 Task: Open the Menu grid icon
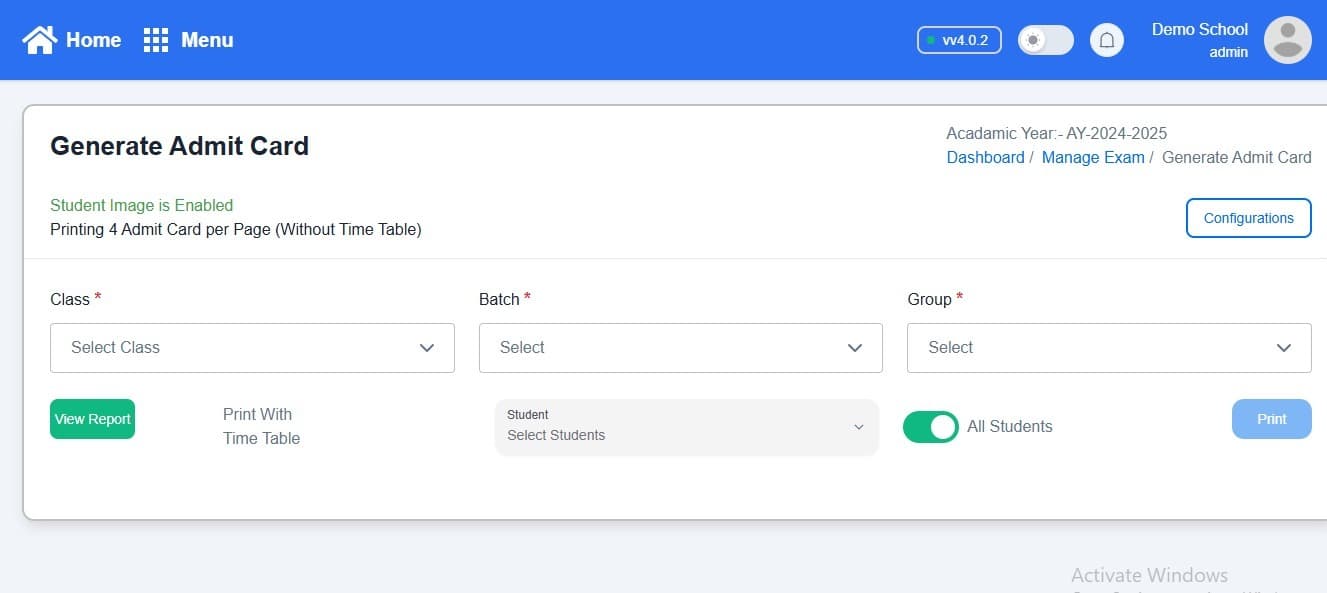(156, 40)
